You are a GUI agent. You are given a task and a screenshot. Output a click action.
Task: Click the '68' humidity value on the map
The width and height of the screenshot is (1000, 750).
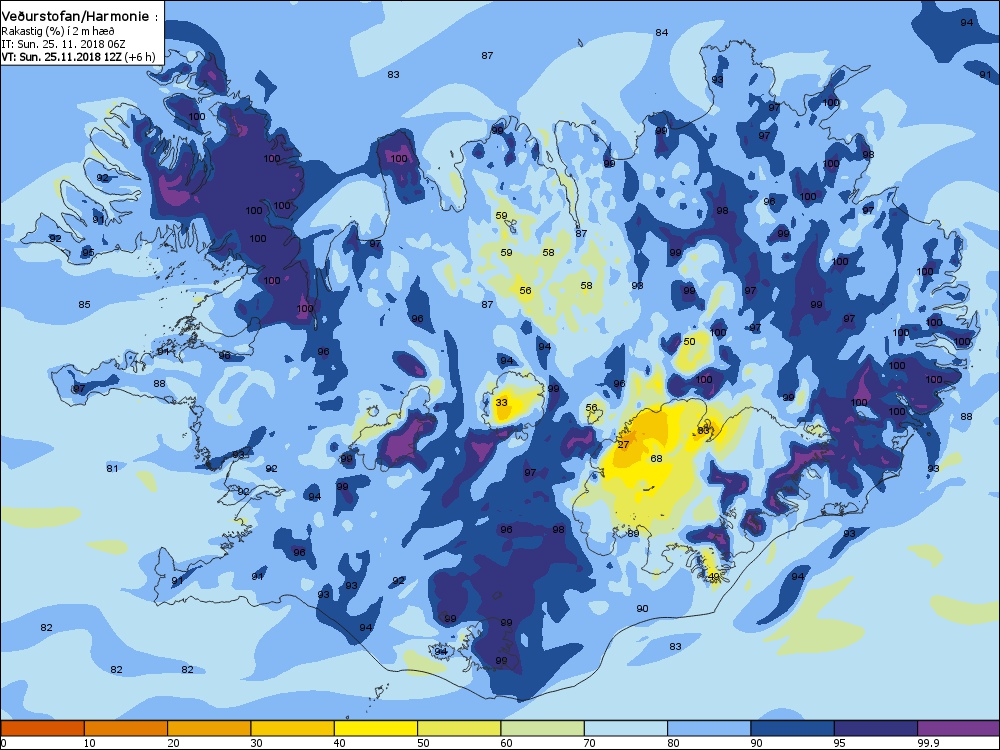pyautogui.click(x=656, y=459)
